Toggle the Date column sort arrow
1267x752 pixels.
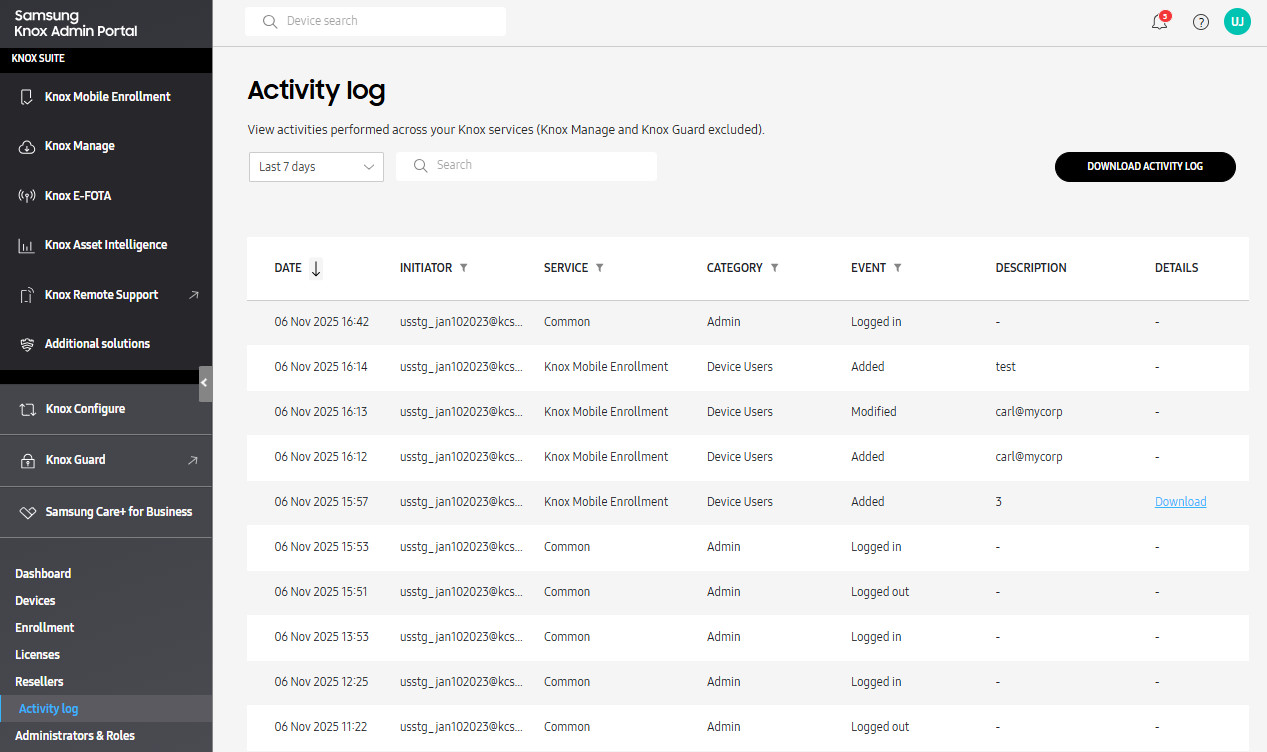(316, 268)
